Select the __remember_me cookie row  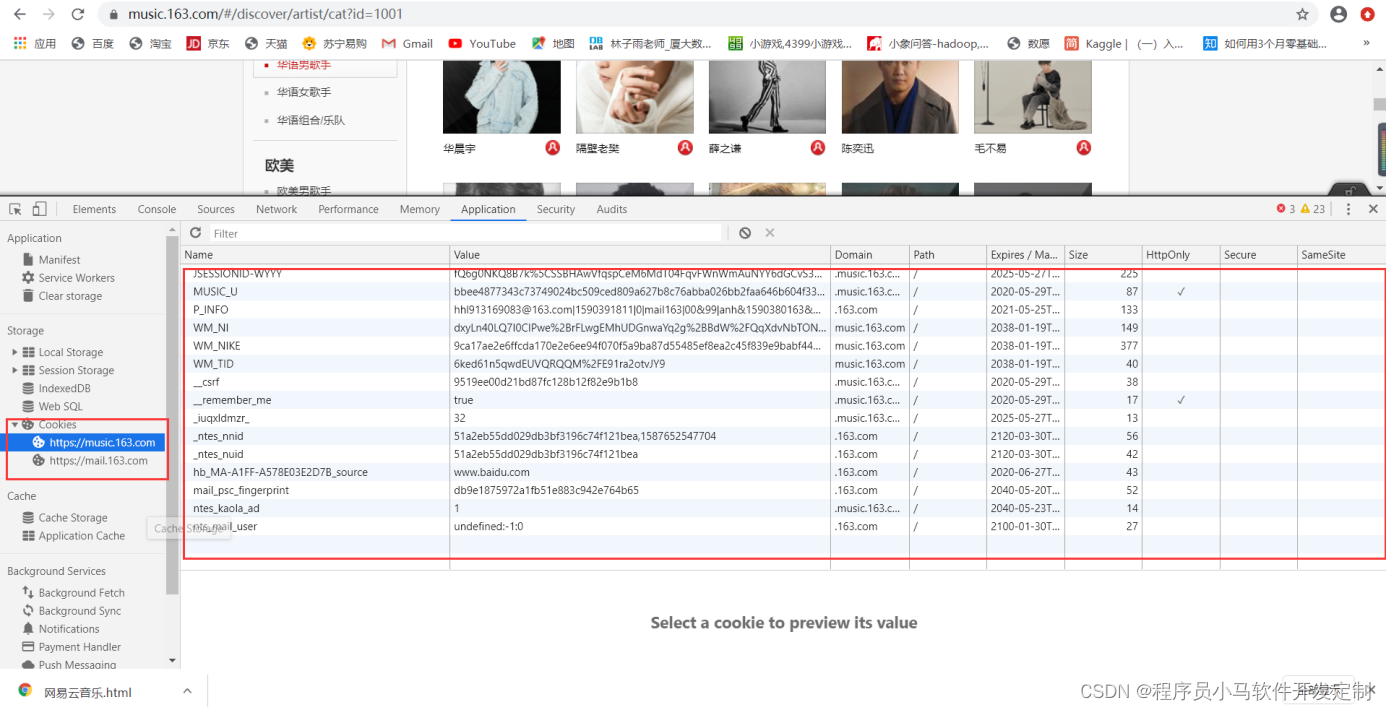[x=783, y=400]
